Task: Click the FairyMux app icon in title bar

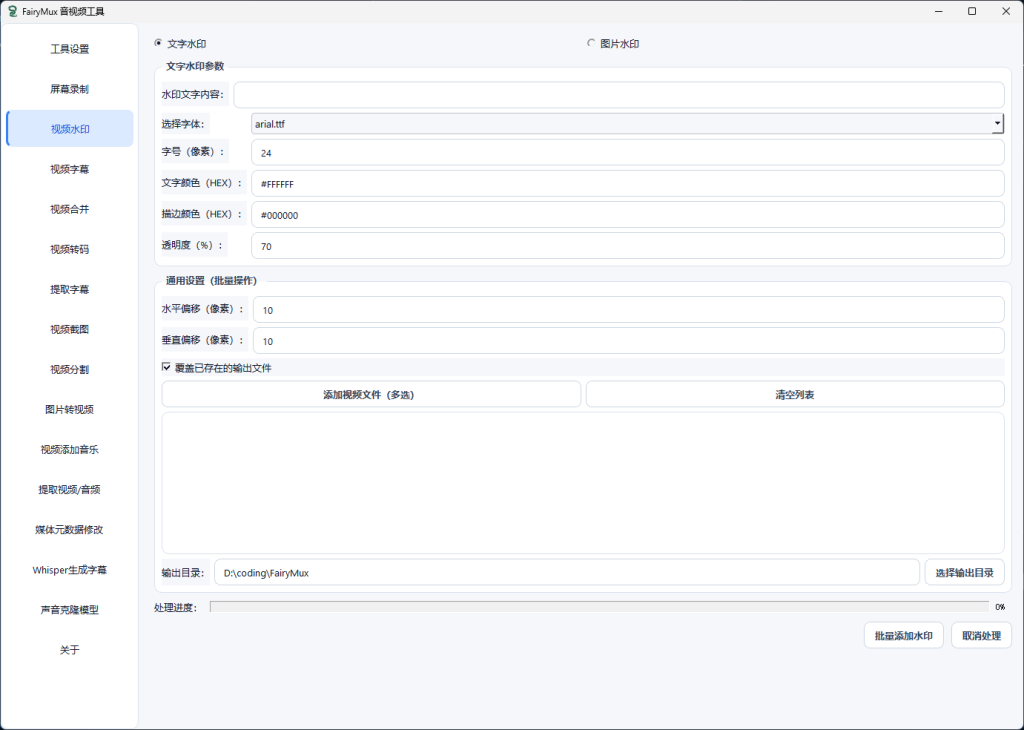Action: click(12, 11)
